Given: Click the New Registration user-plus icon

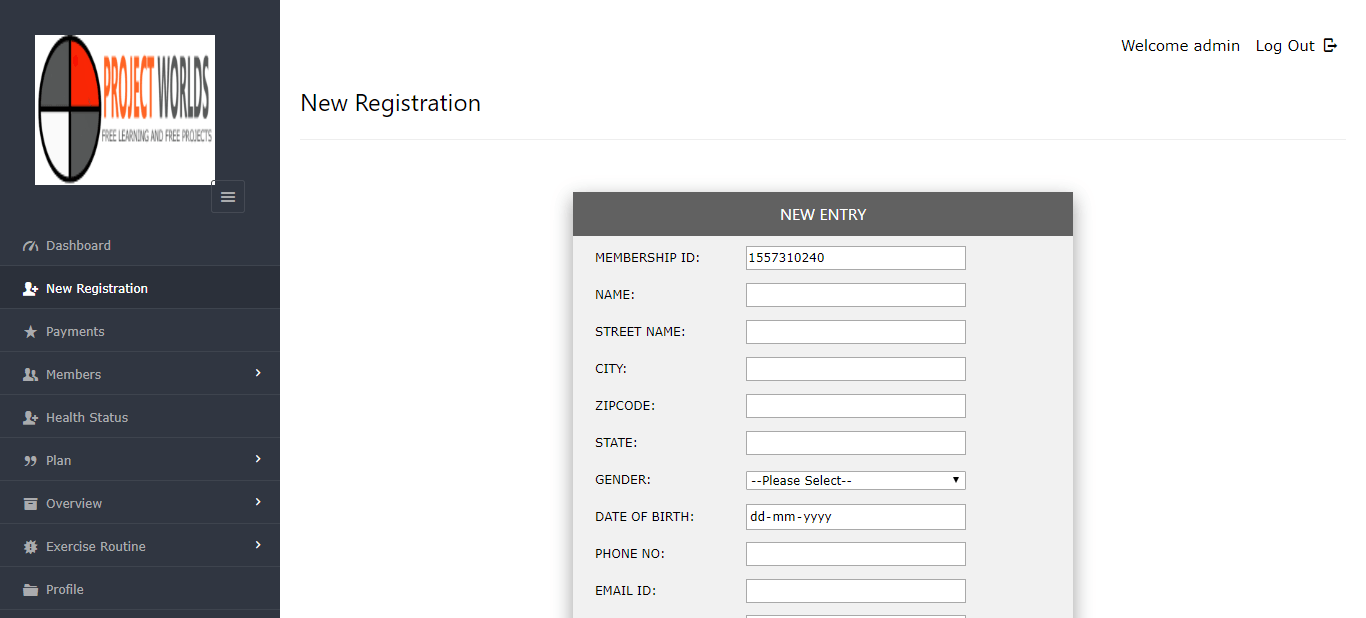Looking at the screenshot, I should point(30,289).
